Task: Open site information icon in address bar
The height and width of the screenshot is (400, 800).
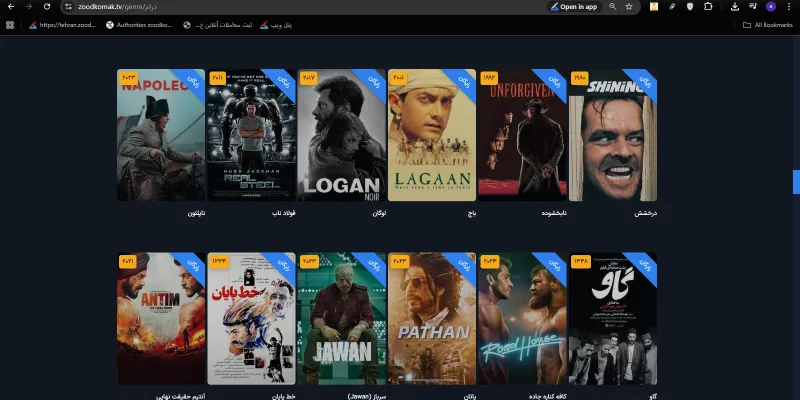Action: pos(69,7)
